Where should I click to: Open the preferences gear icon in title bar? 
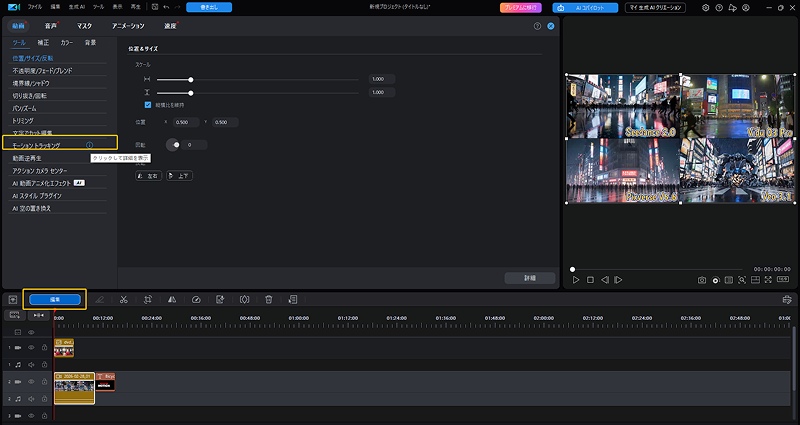click(x=706, y=8)
